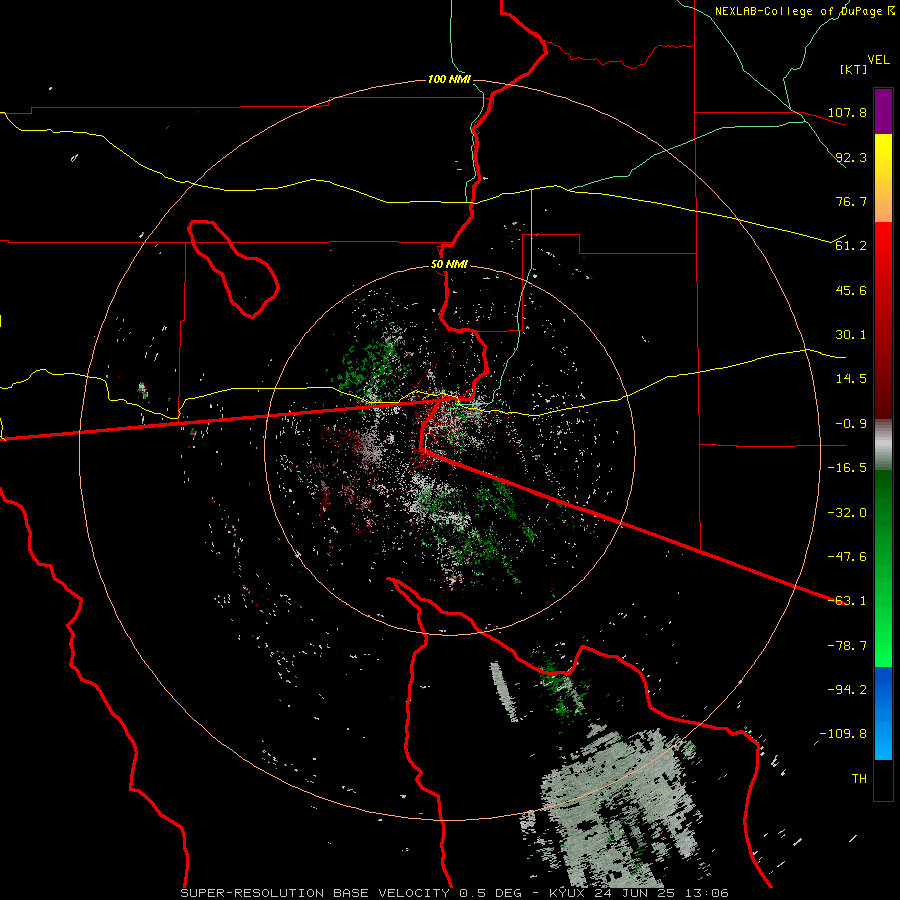Image resolution: width=900 pixels, height=900 pixels.
Task: Click the TH threshold label
Action: click(x=859, y=779)
